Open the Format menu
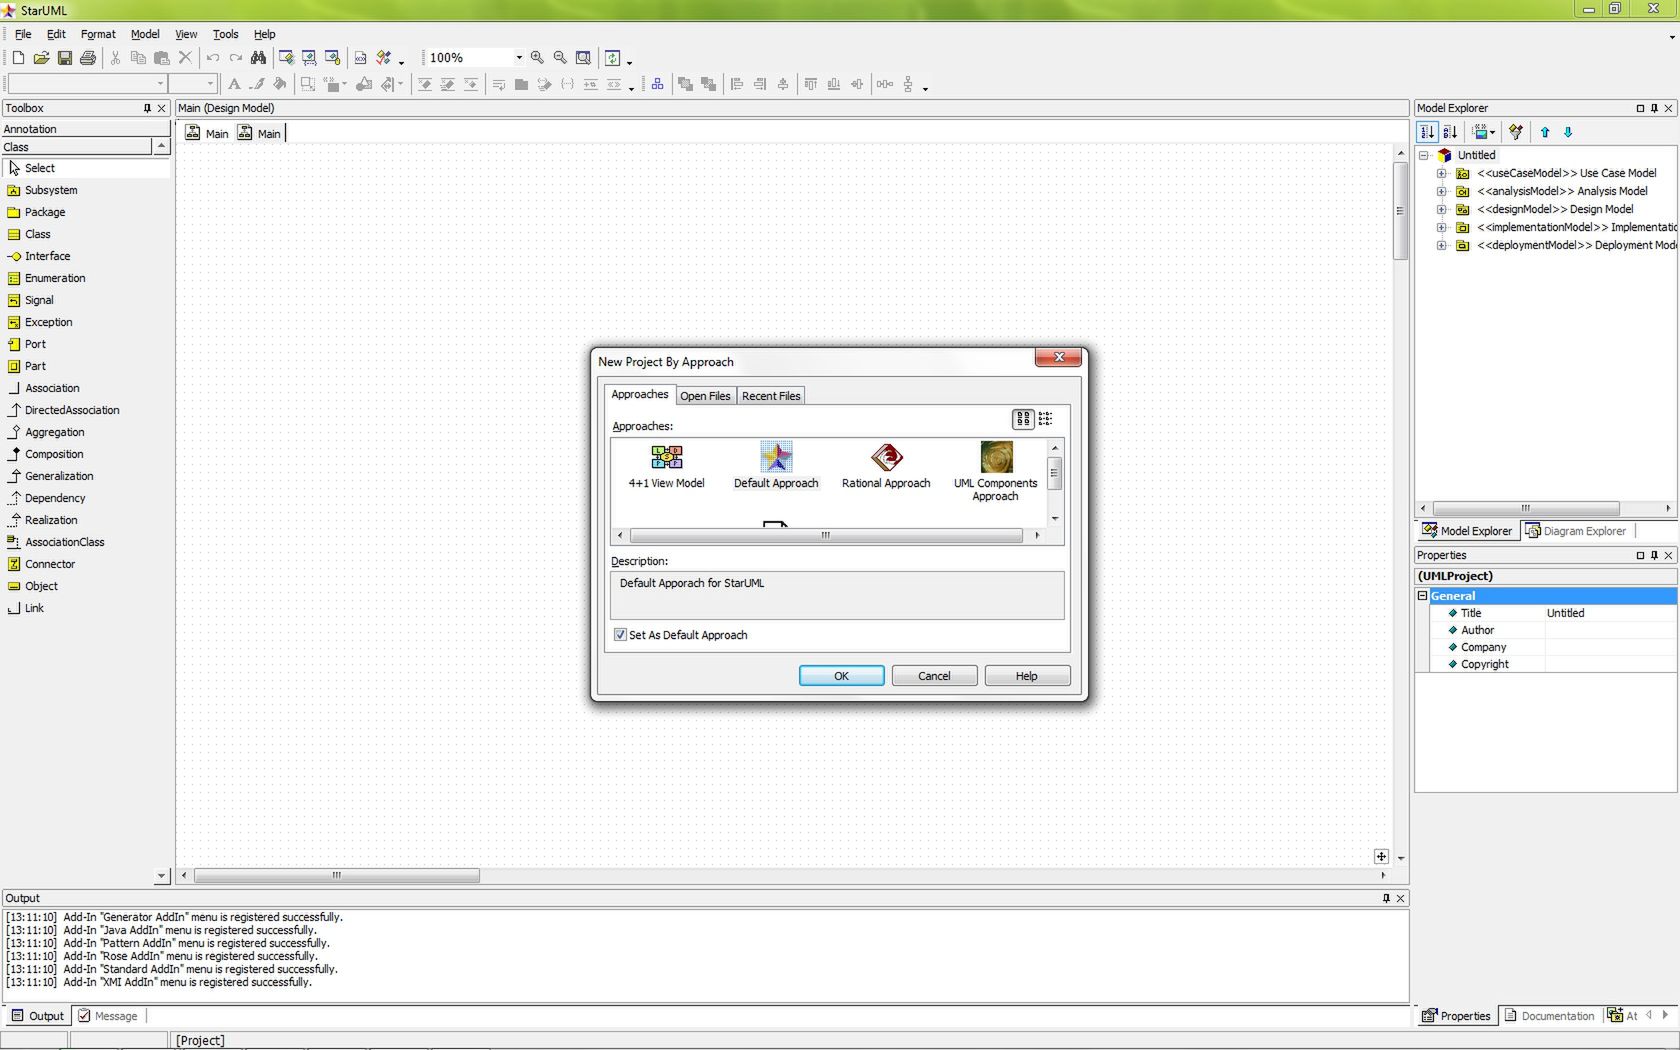This screenshot has width=1680, height=1050. point(98,34)
